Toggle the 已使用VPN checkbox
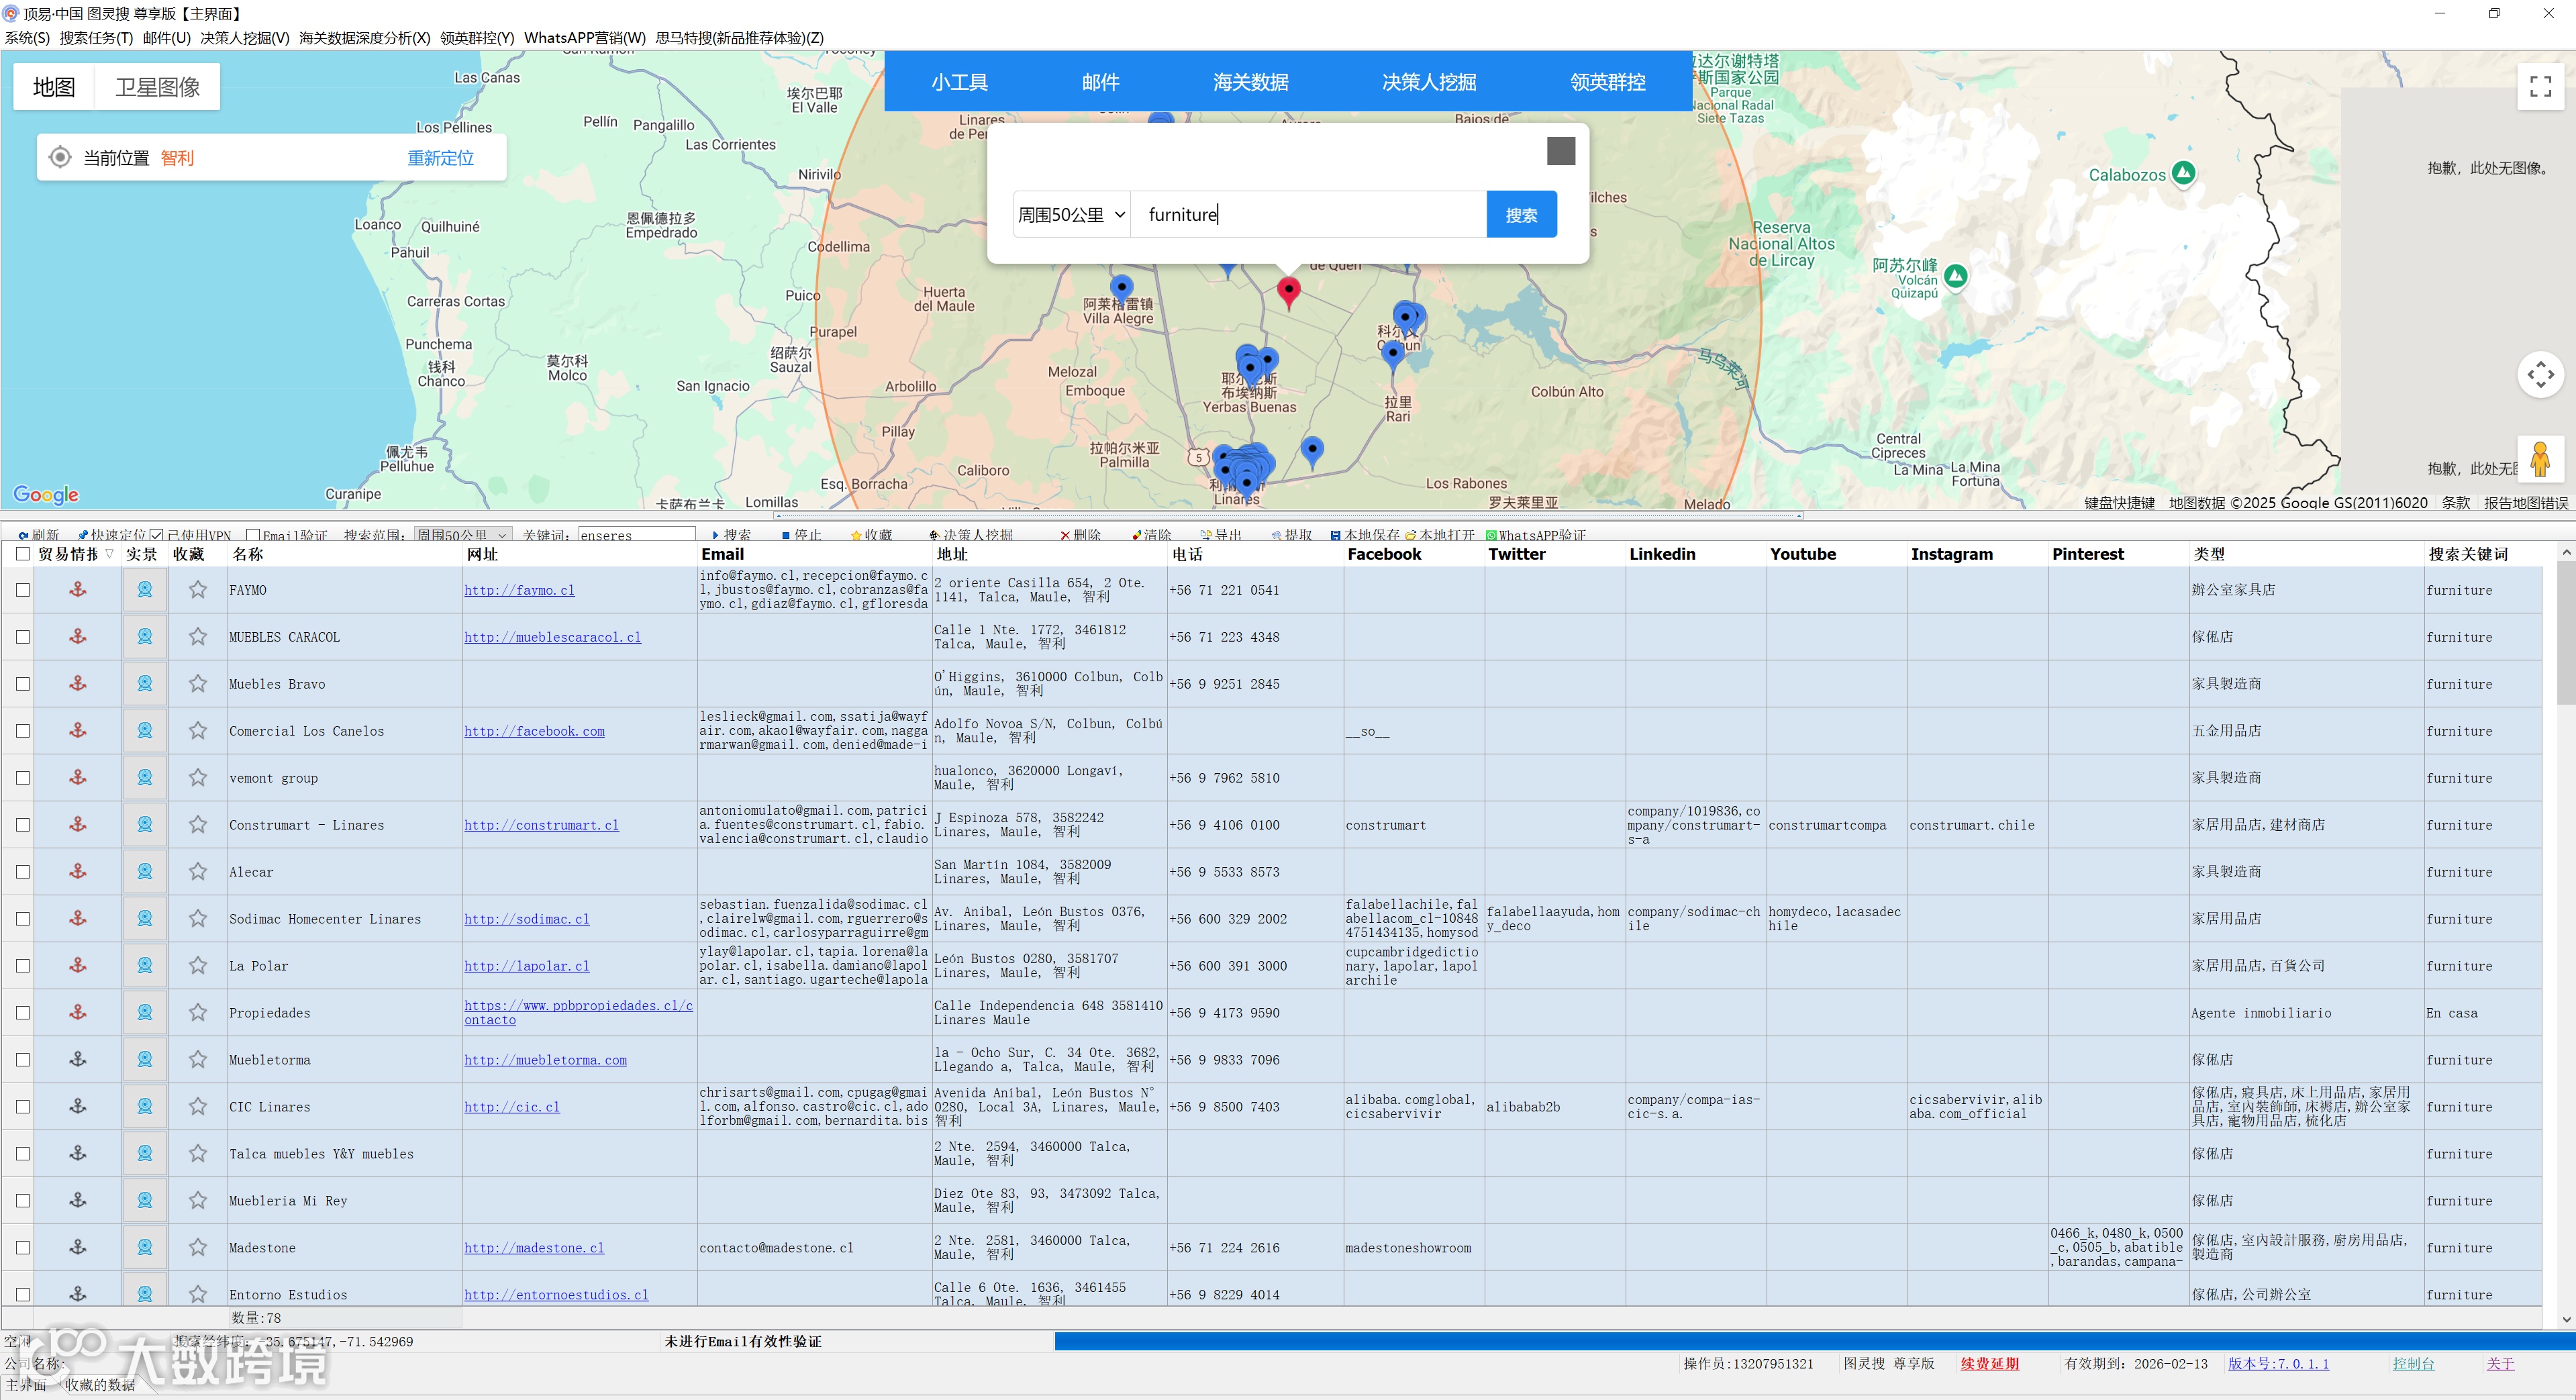 [157, 535]
